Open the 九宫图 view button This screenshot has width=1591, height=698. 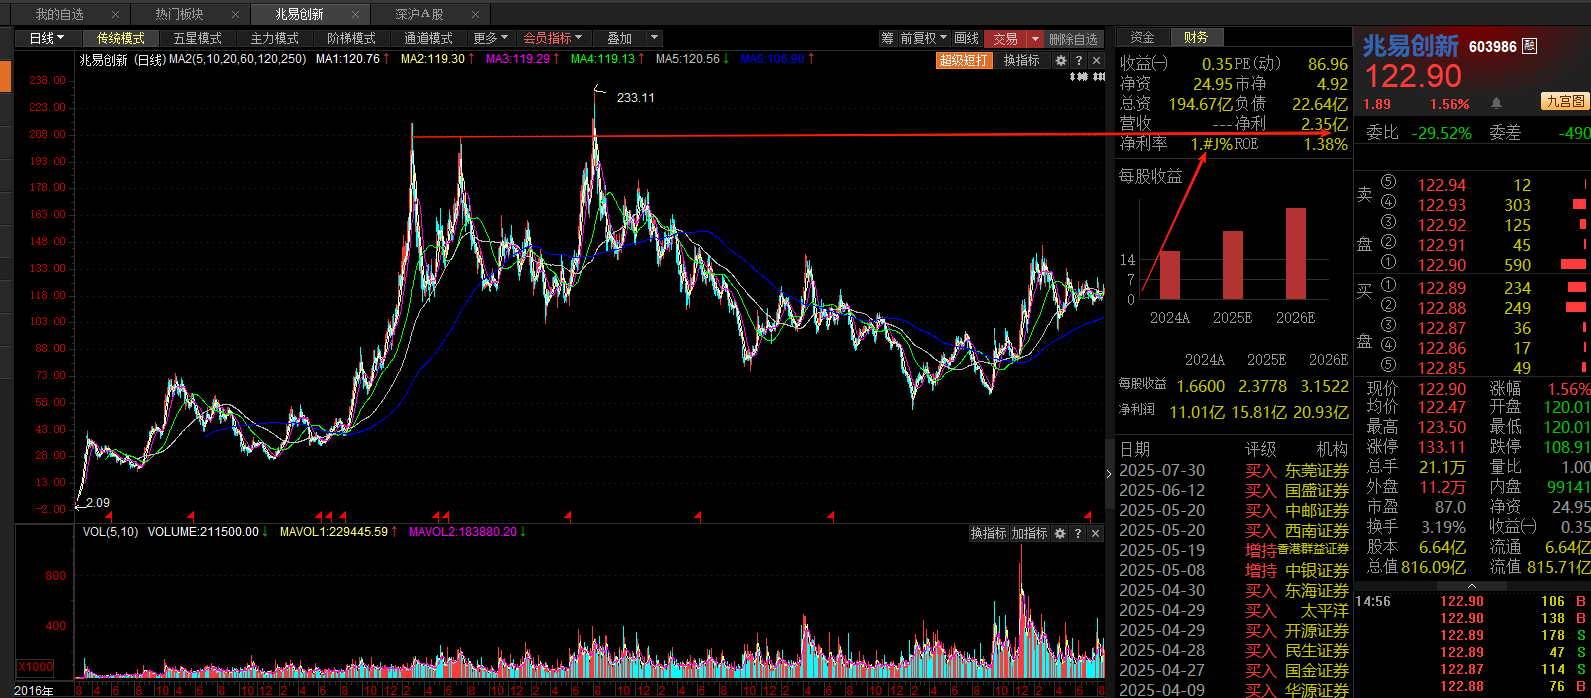[x=1565, y=101]
